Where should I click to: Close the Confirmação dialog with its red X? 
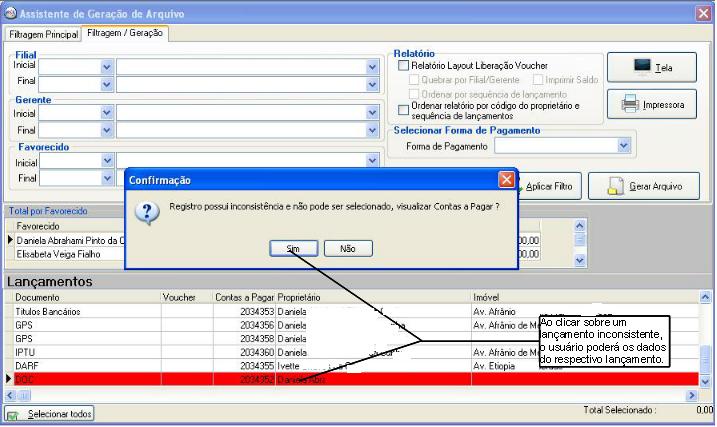click(x=506, y=180)
